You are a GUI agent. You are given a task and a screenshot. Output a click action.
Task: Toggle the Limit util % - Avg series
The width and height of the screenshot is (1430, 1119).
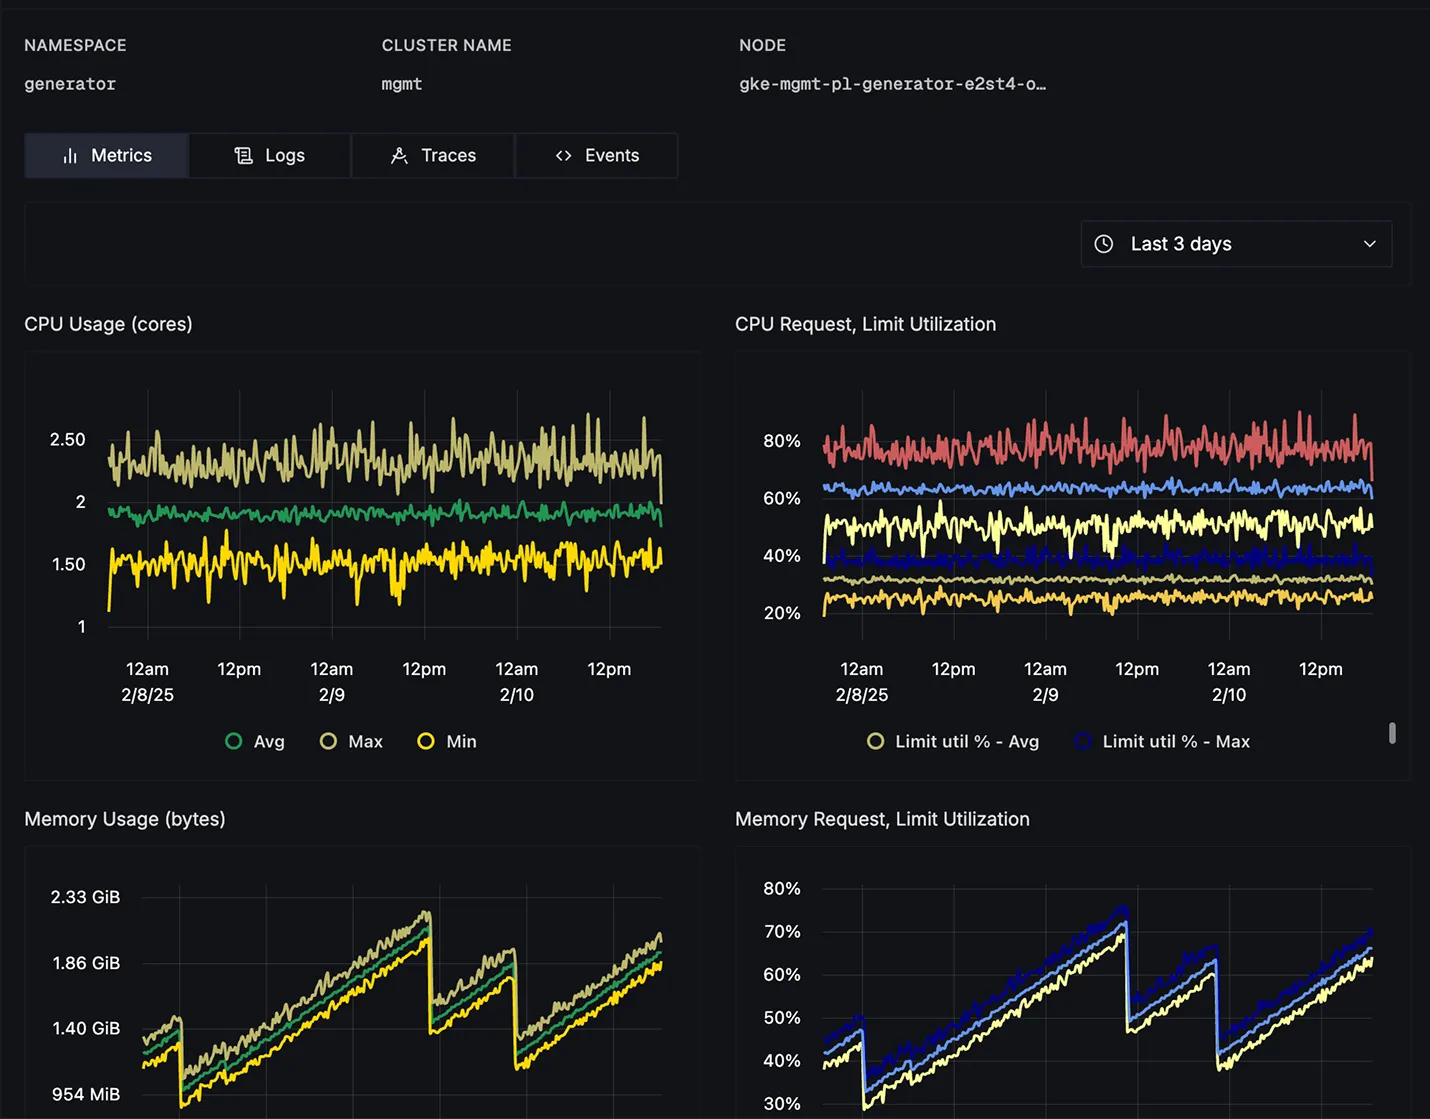[952, 741]
